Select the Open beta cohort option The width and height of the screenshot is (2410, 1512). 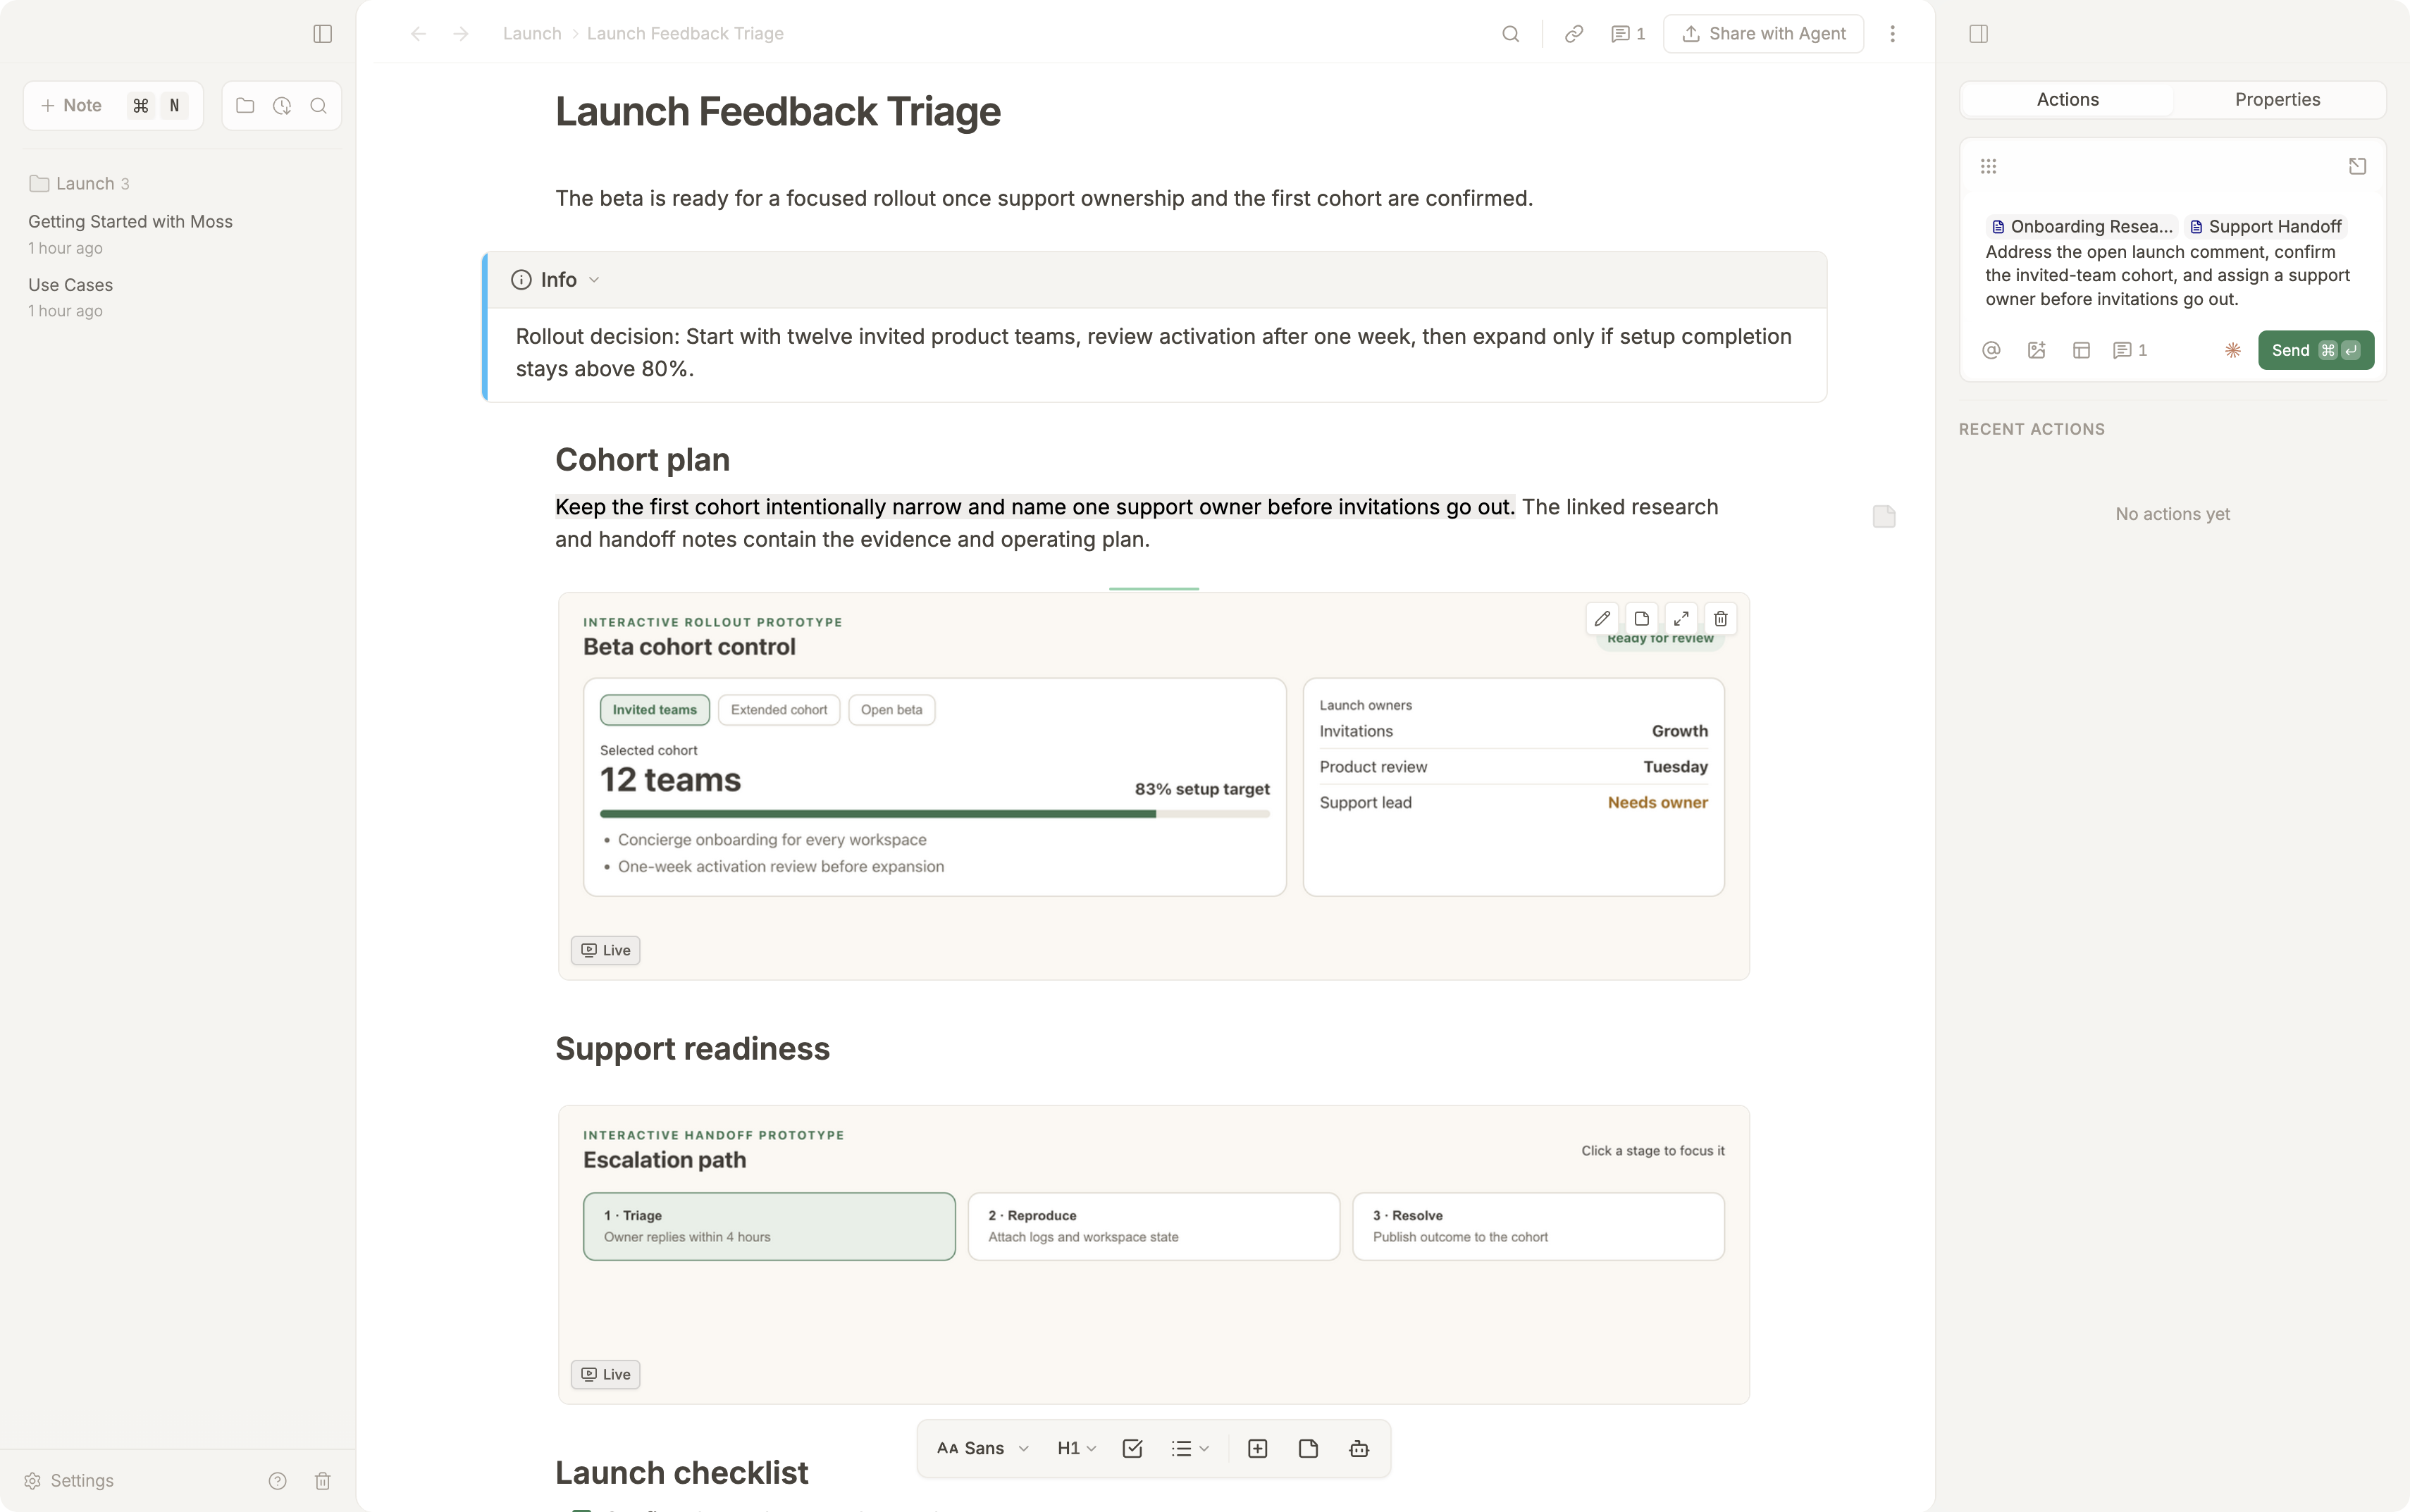(891, 710)
